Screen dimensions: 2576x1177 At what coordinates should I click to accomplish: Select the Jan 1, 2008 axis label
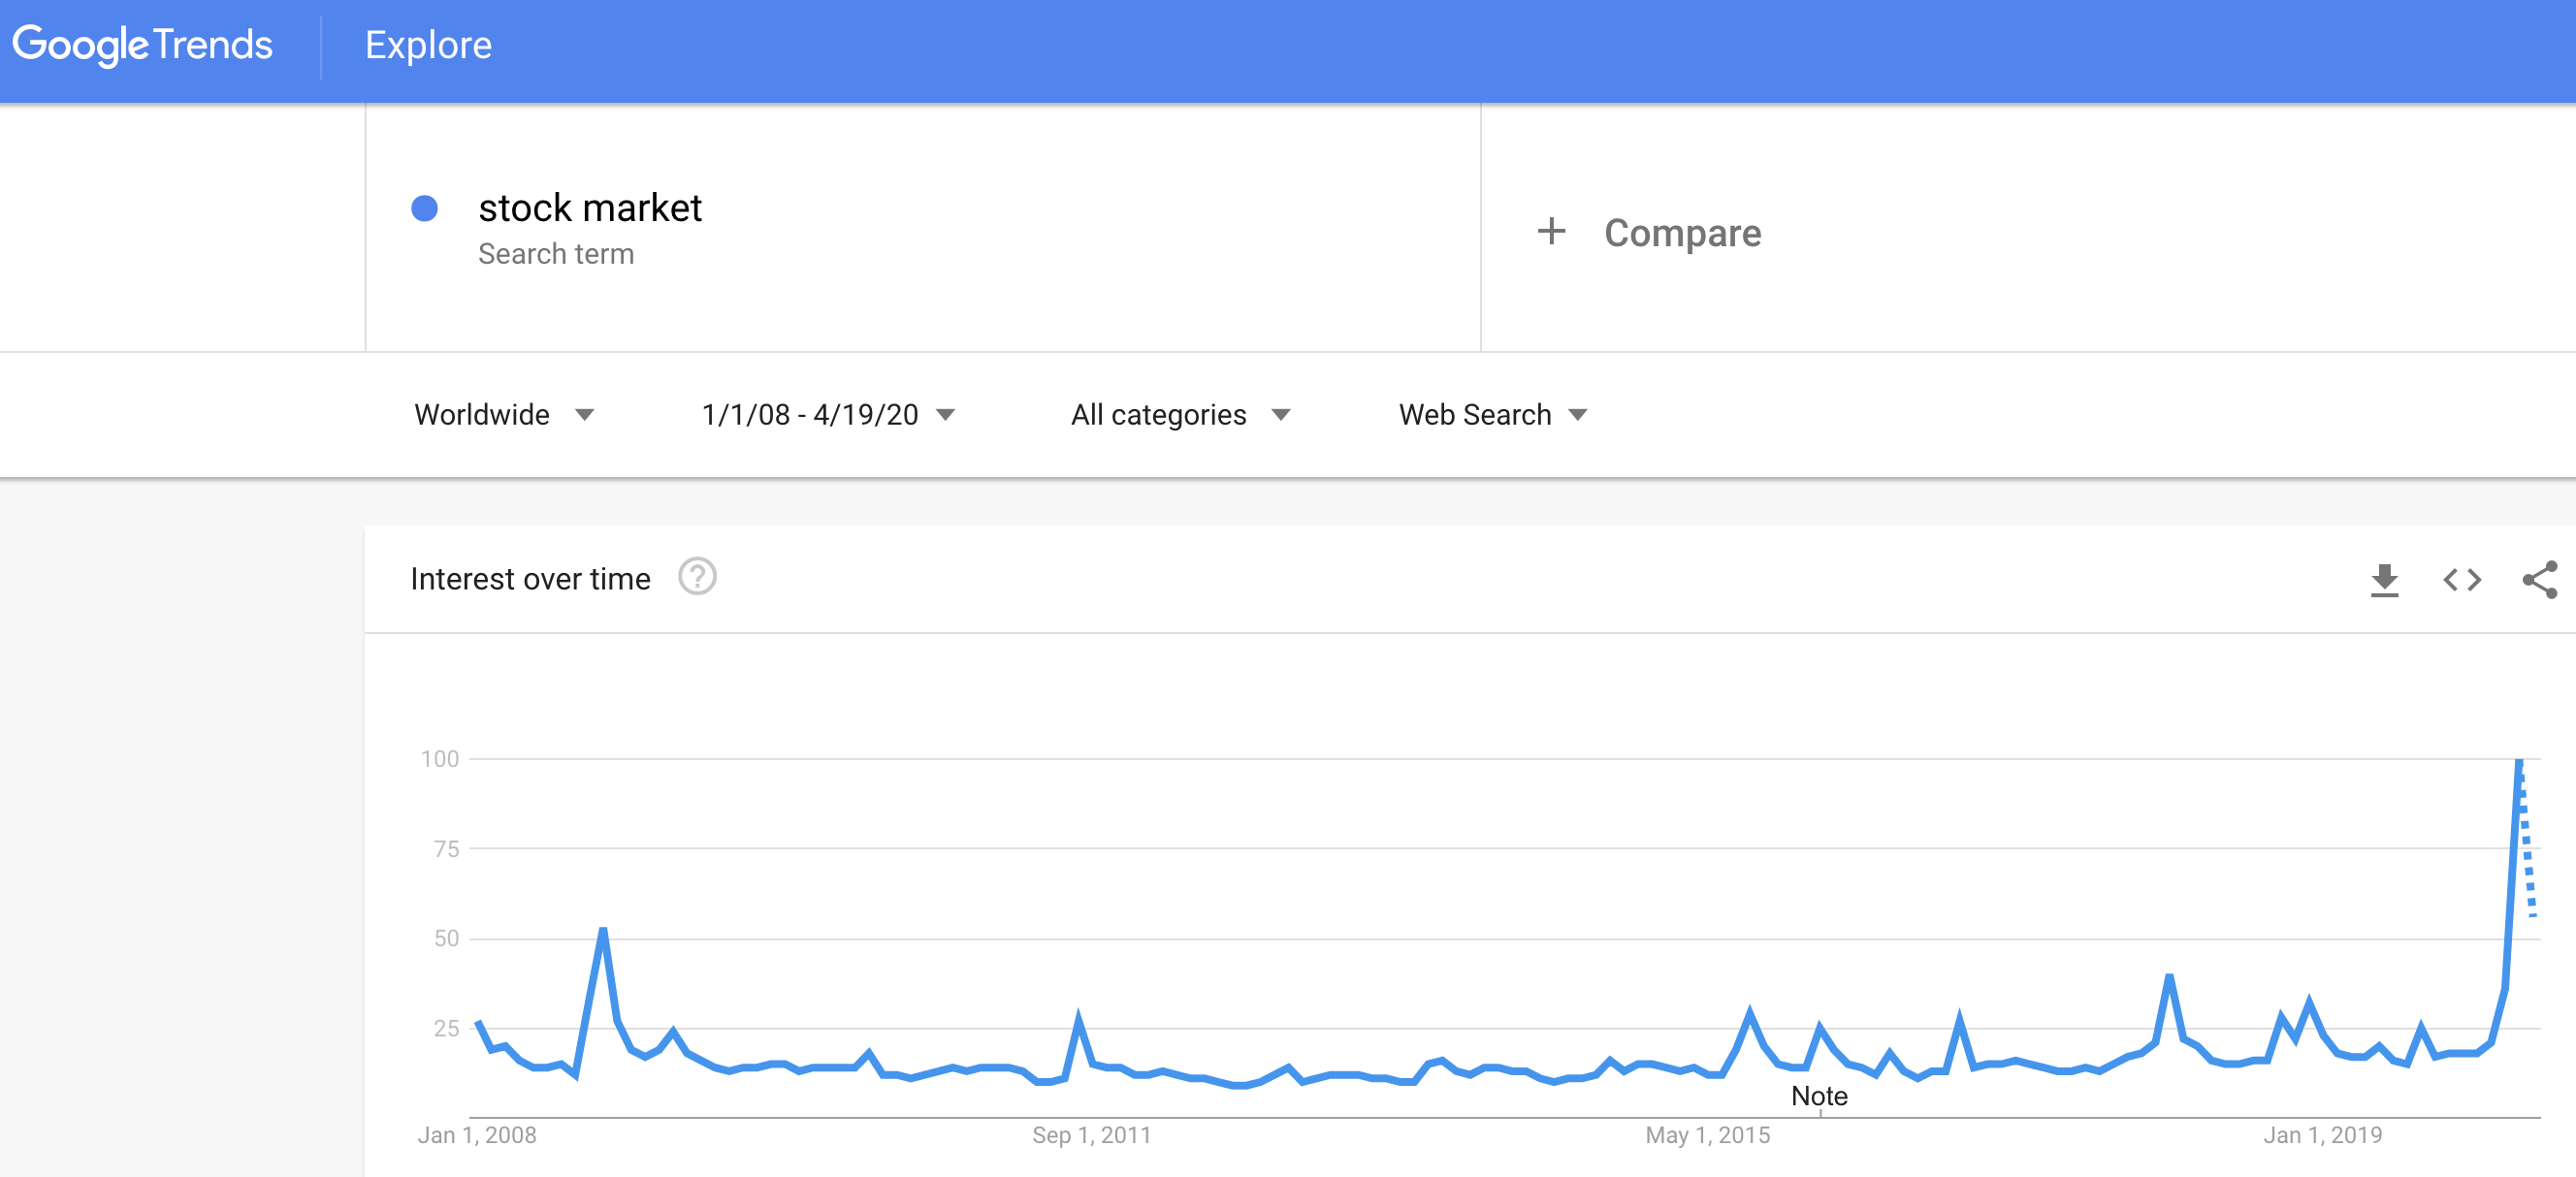point(476,1135)
